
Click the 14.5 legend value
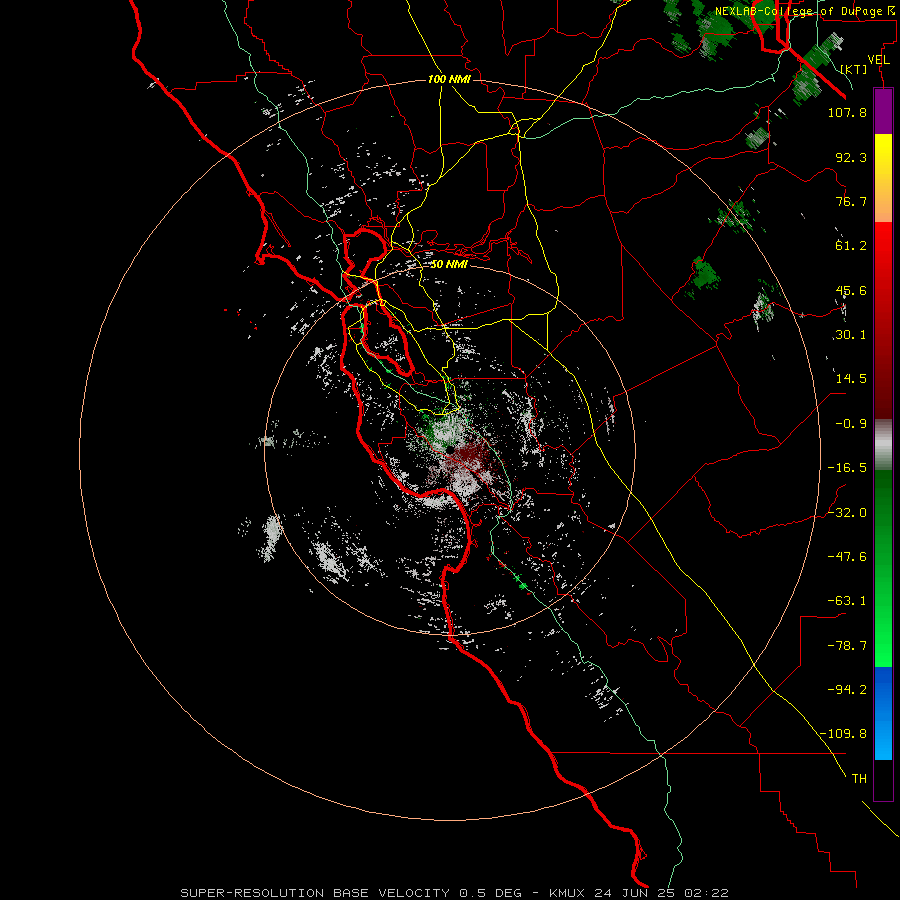(851, 379)
